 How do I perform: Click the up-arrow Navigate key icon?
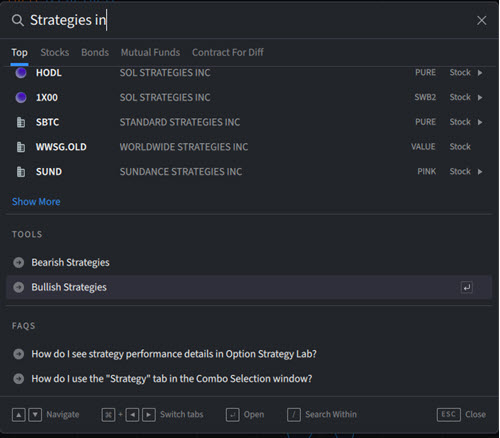(19, 415)
